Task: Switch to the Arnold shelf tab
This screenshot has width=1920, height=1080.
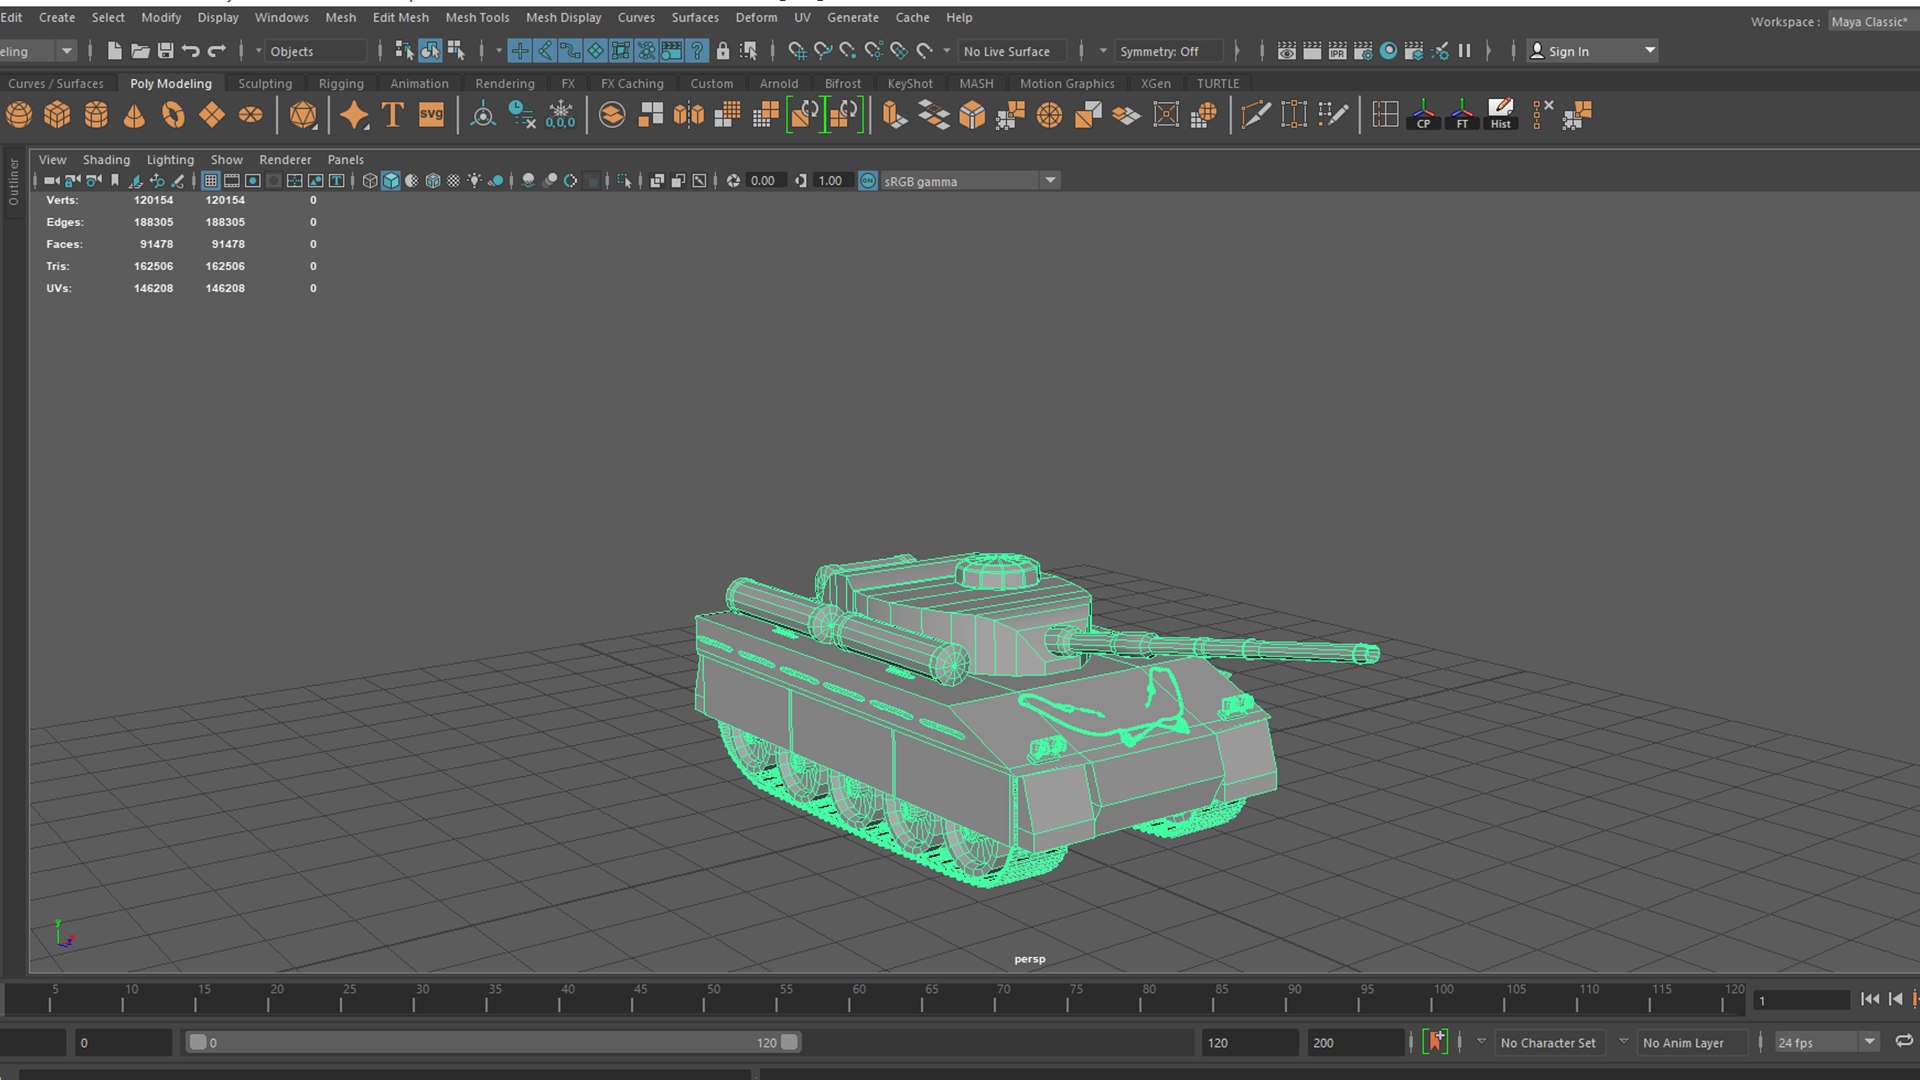Action: coord(779,83)
